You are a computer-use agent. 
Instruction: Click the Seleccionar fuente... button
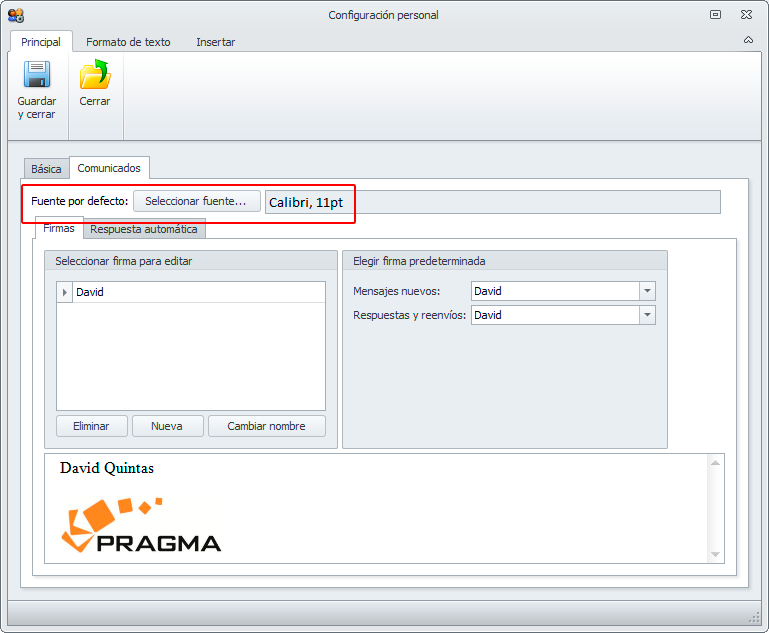click(197, 202)
